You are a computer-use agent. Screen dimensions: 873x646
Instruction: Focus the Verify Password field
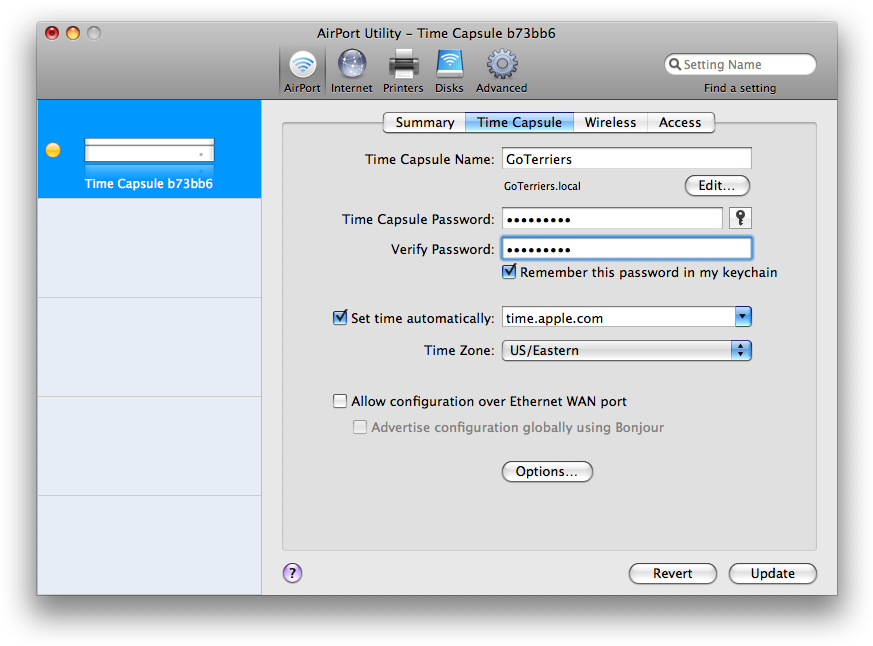click(x=627, y=248)
